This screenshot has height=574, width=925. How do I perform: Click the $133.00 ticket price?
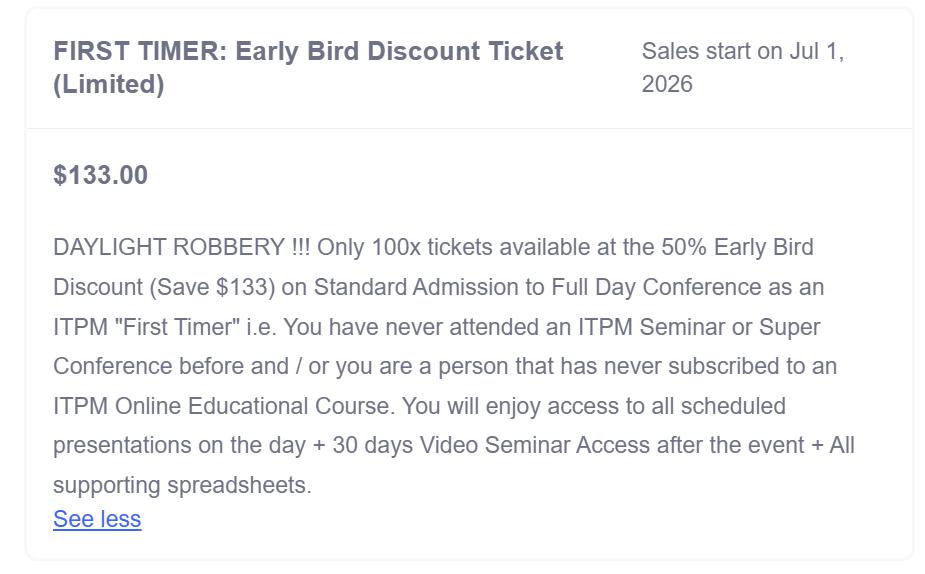100,175
